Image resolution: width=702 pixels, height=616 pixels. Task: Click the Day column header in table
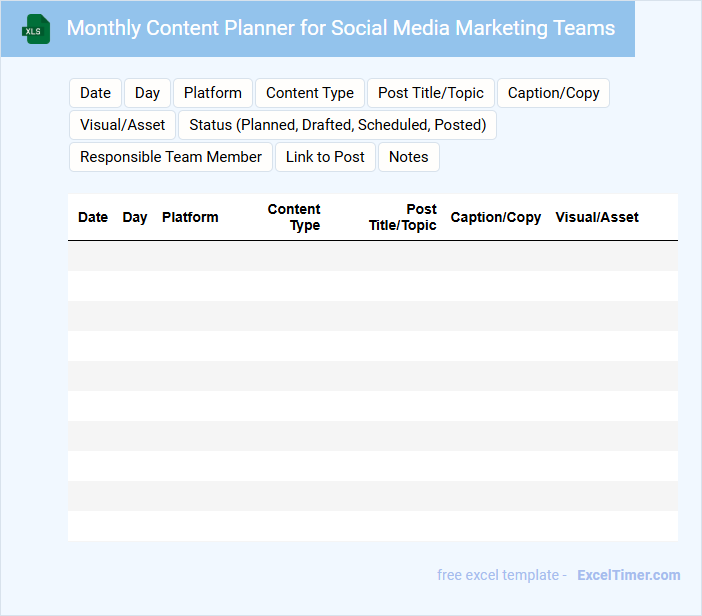point(135,217)
